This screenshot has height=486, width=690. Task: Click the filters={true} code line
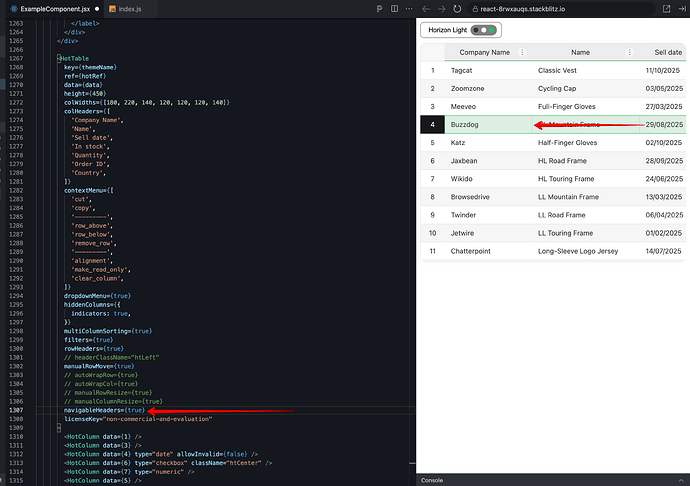click(x=88, y=340)
